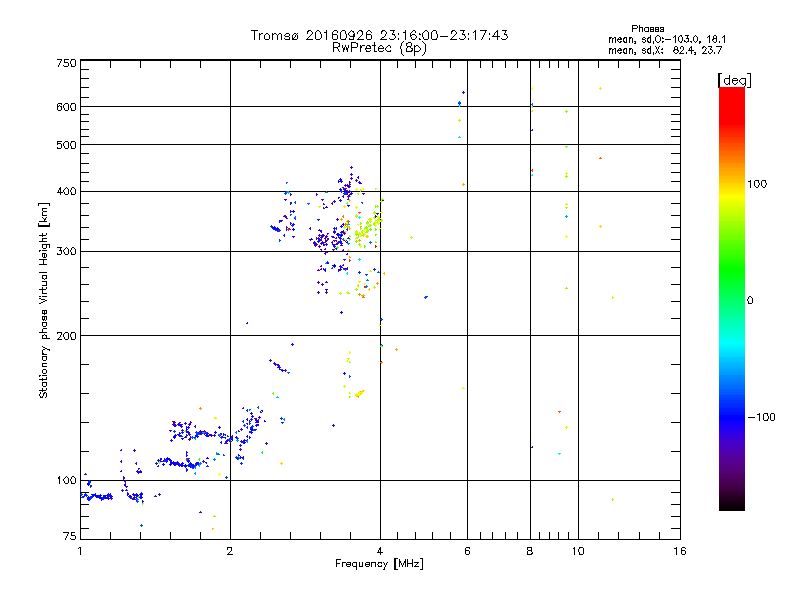Viewport: 800px width, 600px height.
Task: Click the colorbar '-100' tick label
Action: click(x=761, y=417)
